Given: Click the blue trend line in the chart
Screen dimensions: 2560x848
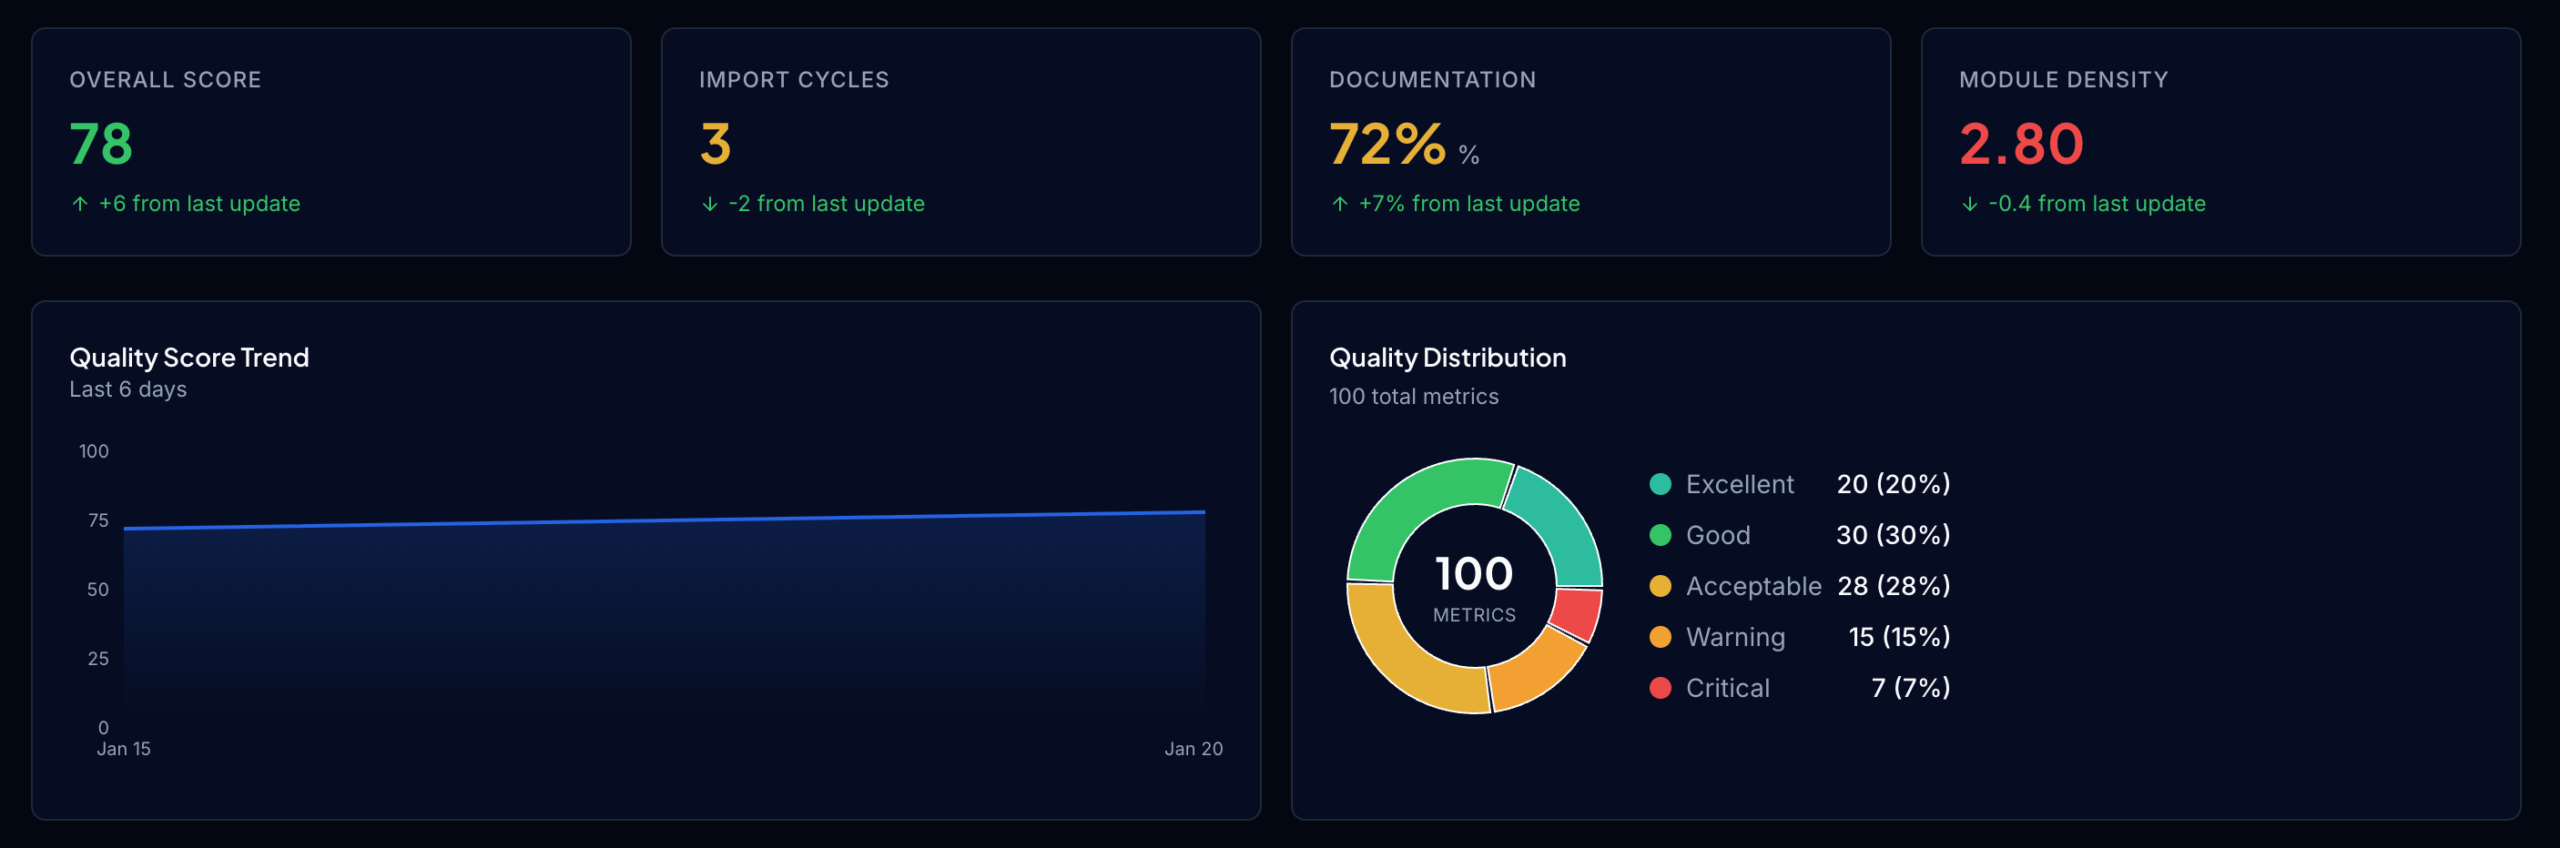Looking at the screenshot, I should [664, 520].
